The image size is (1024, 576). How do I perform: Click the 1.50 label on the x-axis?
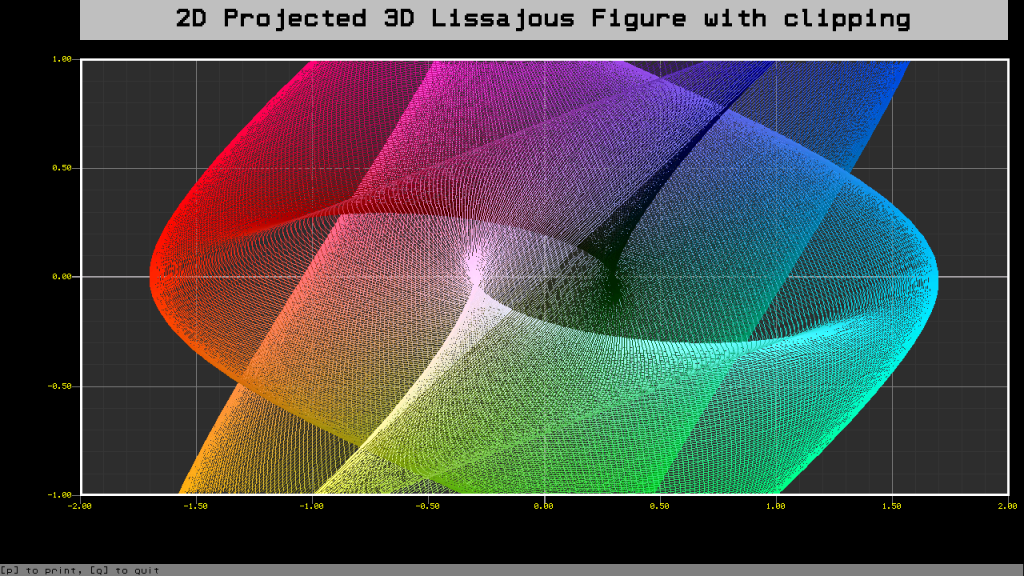[892, 506]
